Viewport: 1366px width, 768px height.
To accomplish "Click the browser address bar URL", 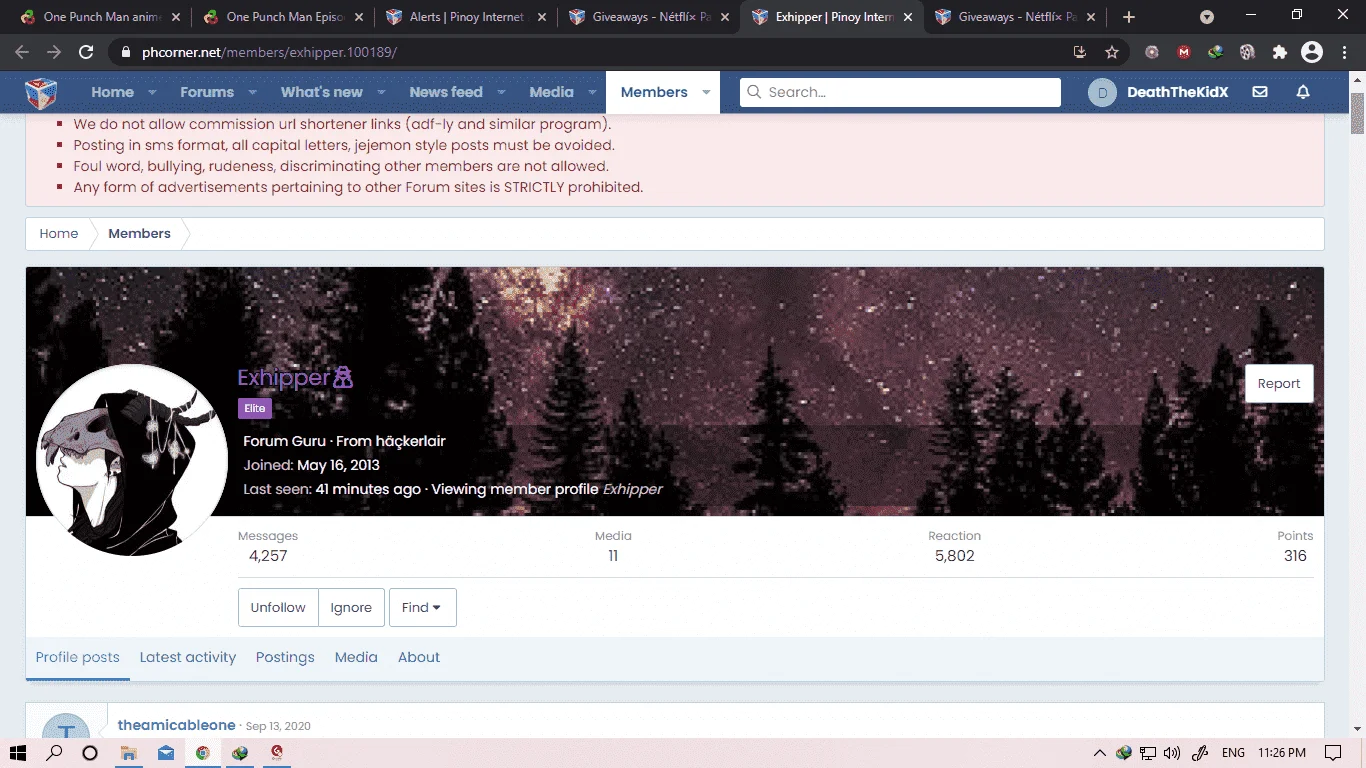I will [269, 52].
